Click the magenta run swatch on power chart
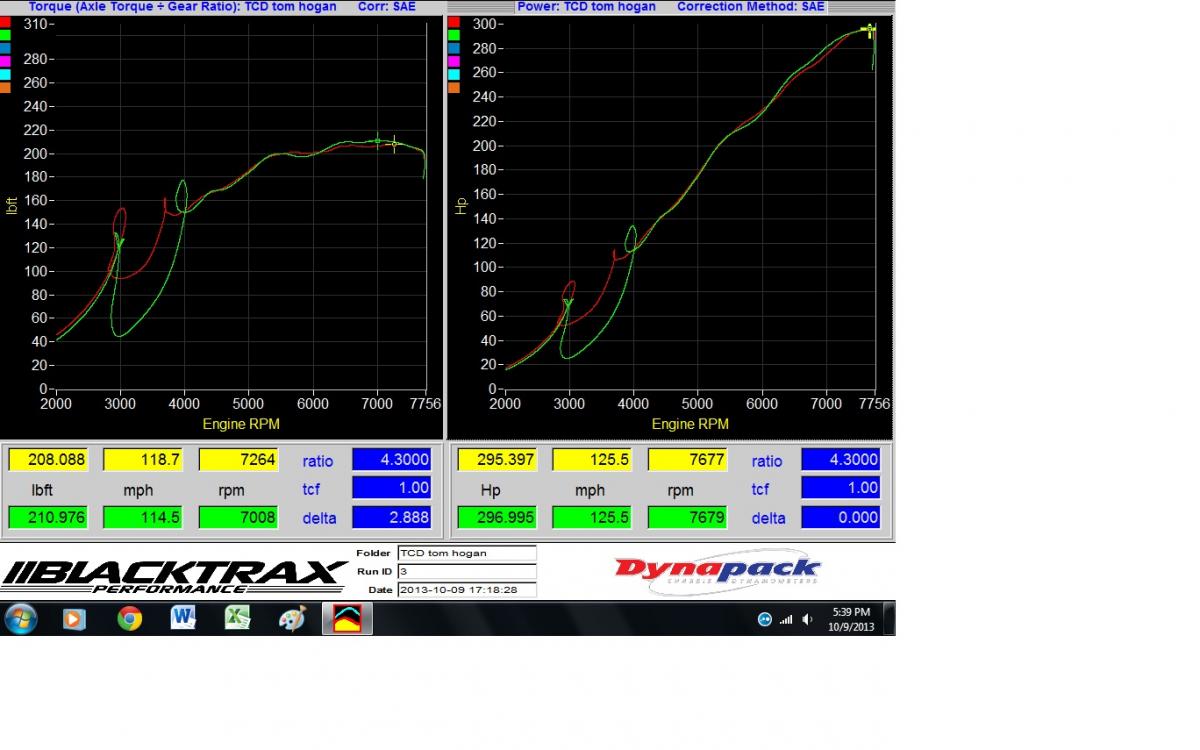 pyautogui.click(x=454, y=61)
